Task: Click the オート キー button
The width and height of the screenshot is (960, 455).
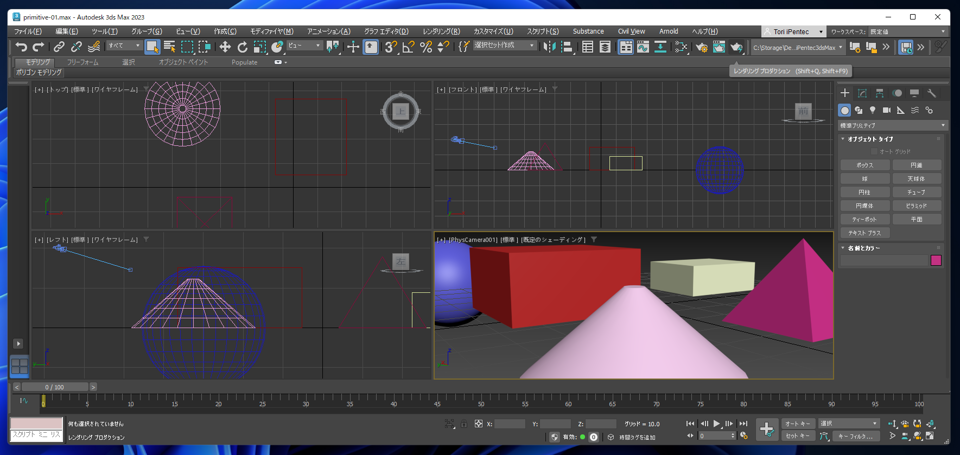Action: click(x=798, y=424)
